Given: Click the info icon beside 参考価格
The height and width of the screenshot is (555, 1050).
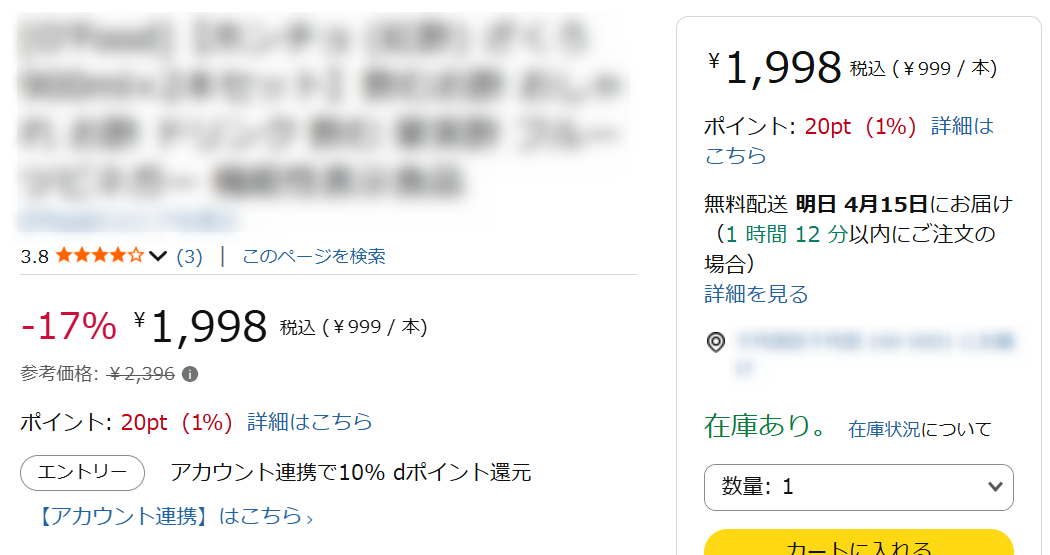Looking at the screenshot, I should (x=190, y=374).
